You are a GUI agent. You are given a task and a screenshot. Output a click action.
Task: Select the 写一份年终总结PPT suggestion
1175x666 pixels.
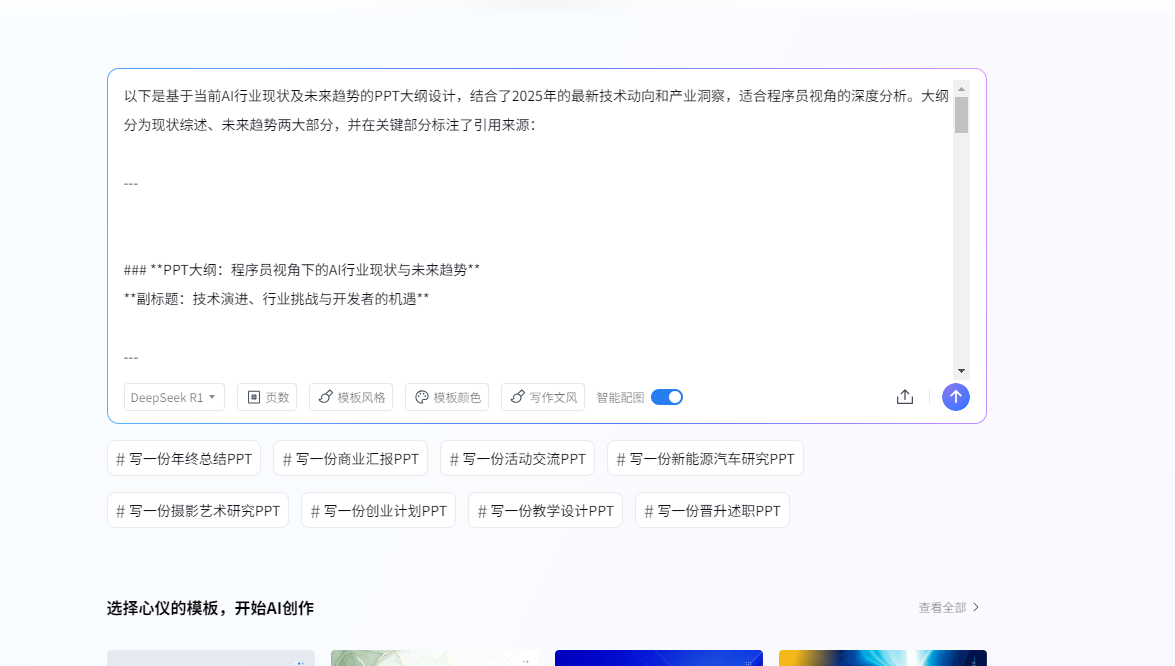click(x=184, y=458)
